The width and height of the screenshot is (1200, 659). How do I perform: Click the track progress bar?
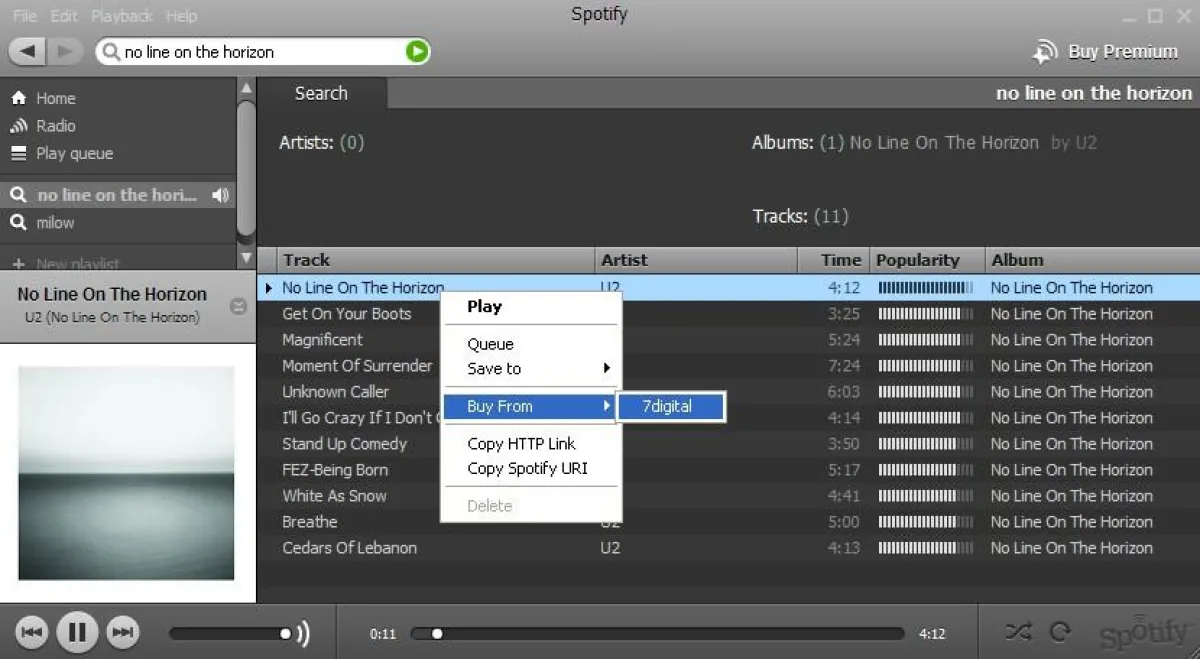(657, 633)
